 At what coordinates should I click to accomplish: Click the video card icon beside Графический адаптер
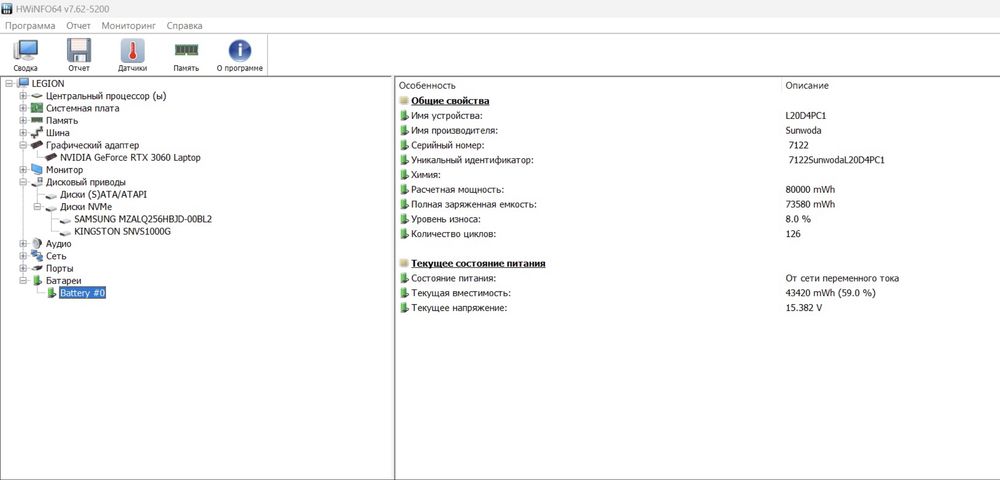pyautogui.click(x=37, y=145)
